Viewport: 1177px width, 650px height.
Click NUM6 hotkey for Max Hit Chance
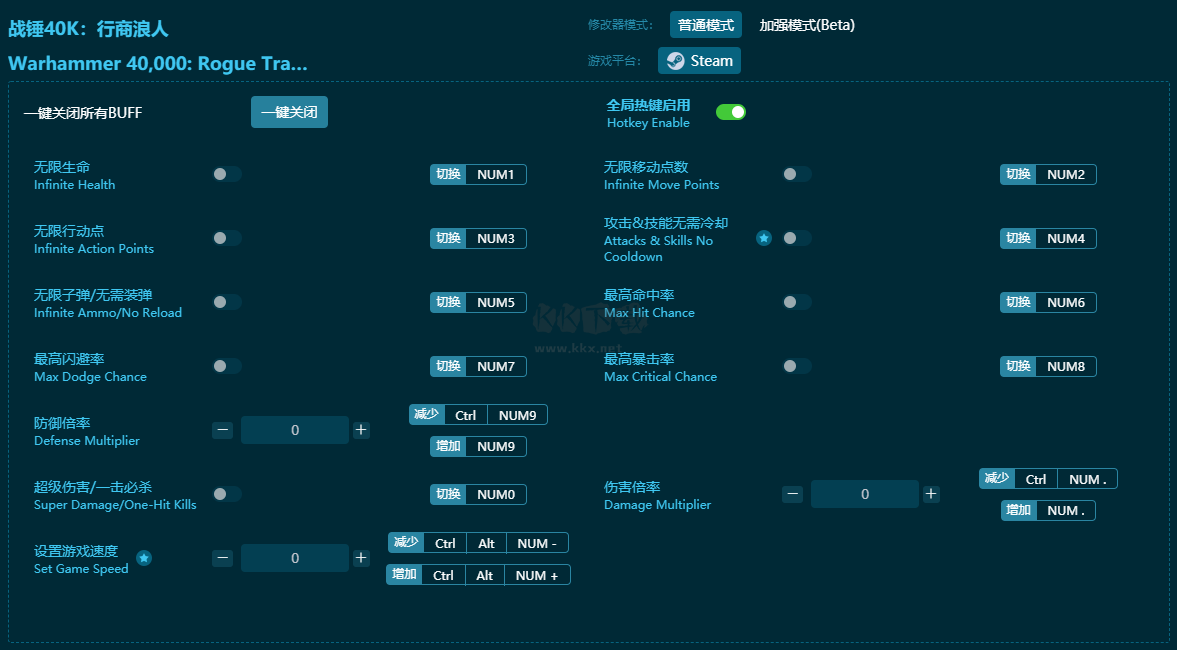(x=1066, y=302)
